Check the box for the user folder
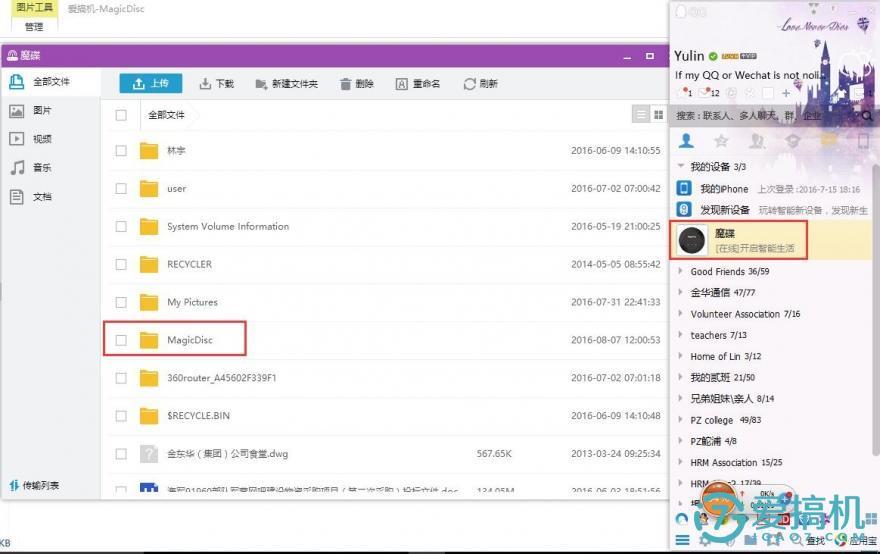The width and height of the screenshot is (880, 554). tap(121, 189)
